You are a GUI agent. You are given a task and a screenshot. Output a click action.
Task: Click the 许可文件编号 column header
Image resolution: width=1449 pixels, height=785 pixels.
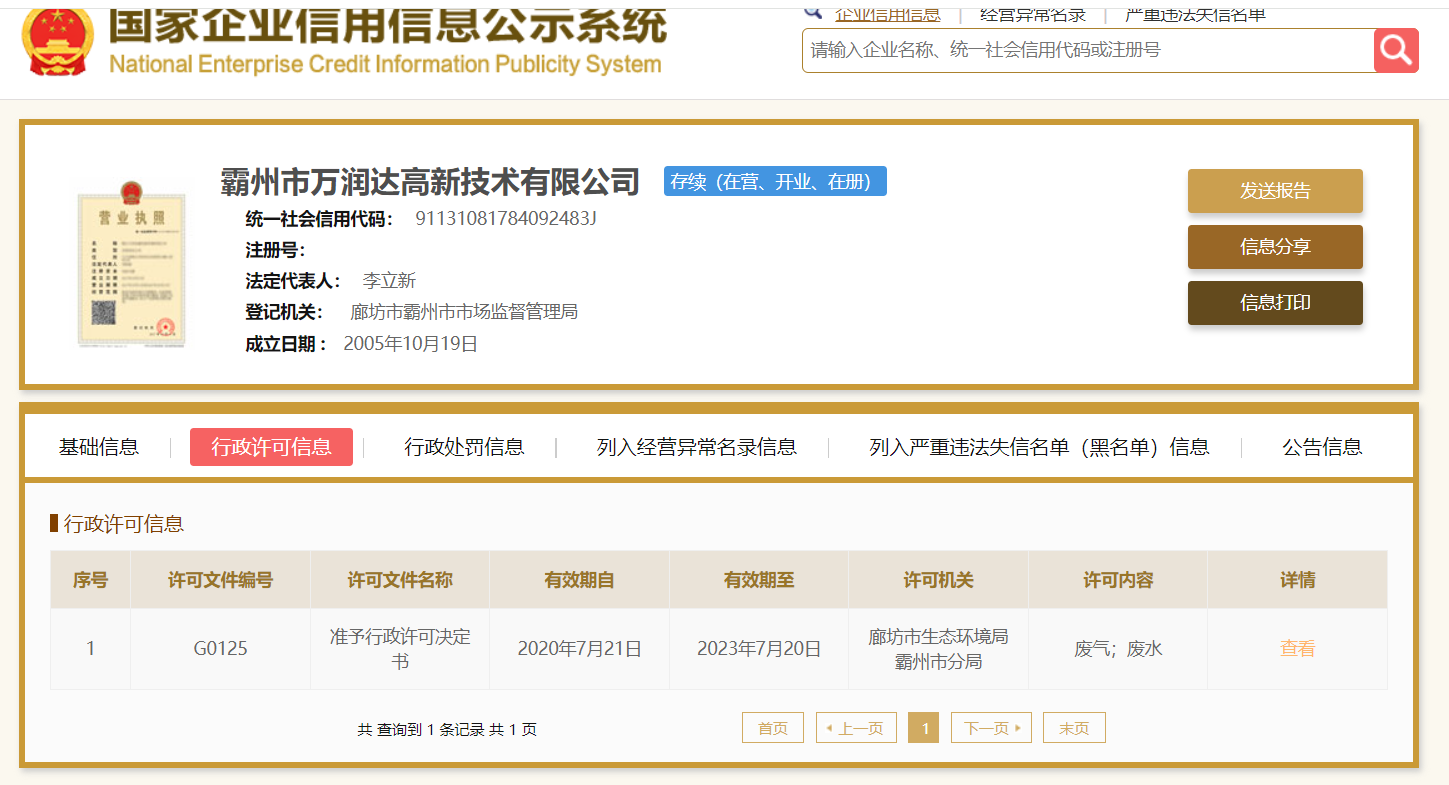(220, 580)
